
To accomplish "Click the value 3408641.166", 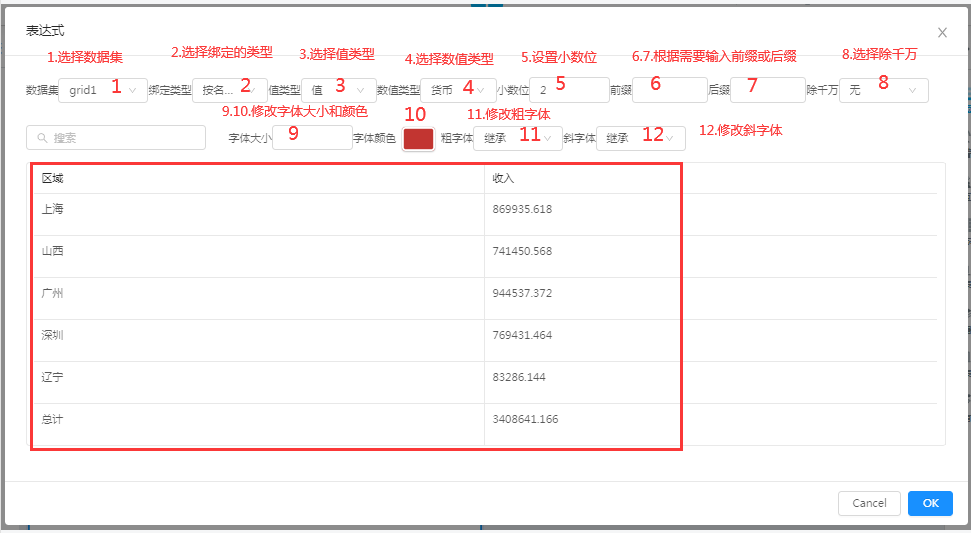I will pos(525,420).
